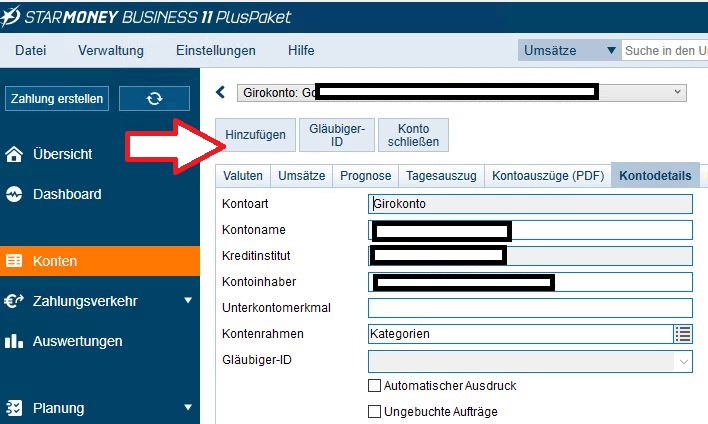Click the refresh sync icon button
Screen dimensions: 708x424
pos(154,98)
